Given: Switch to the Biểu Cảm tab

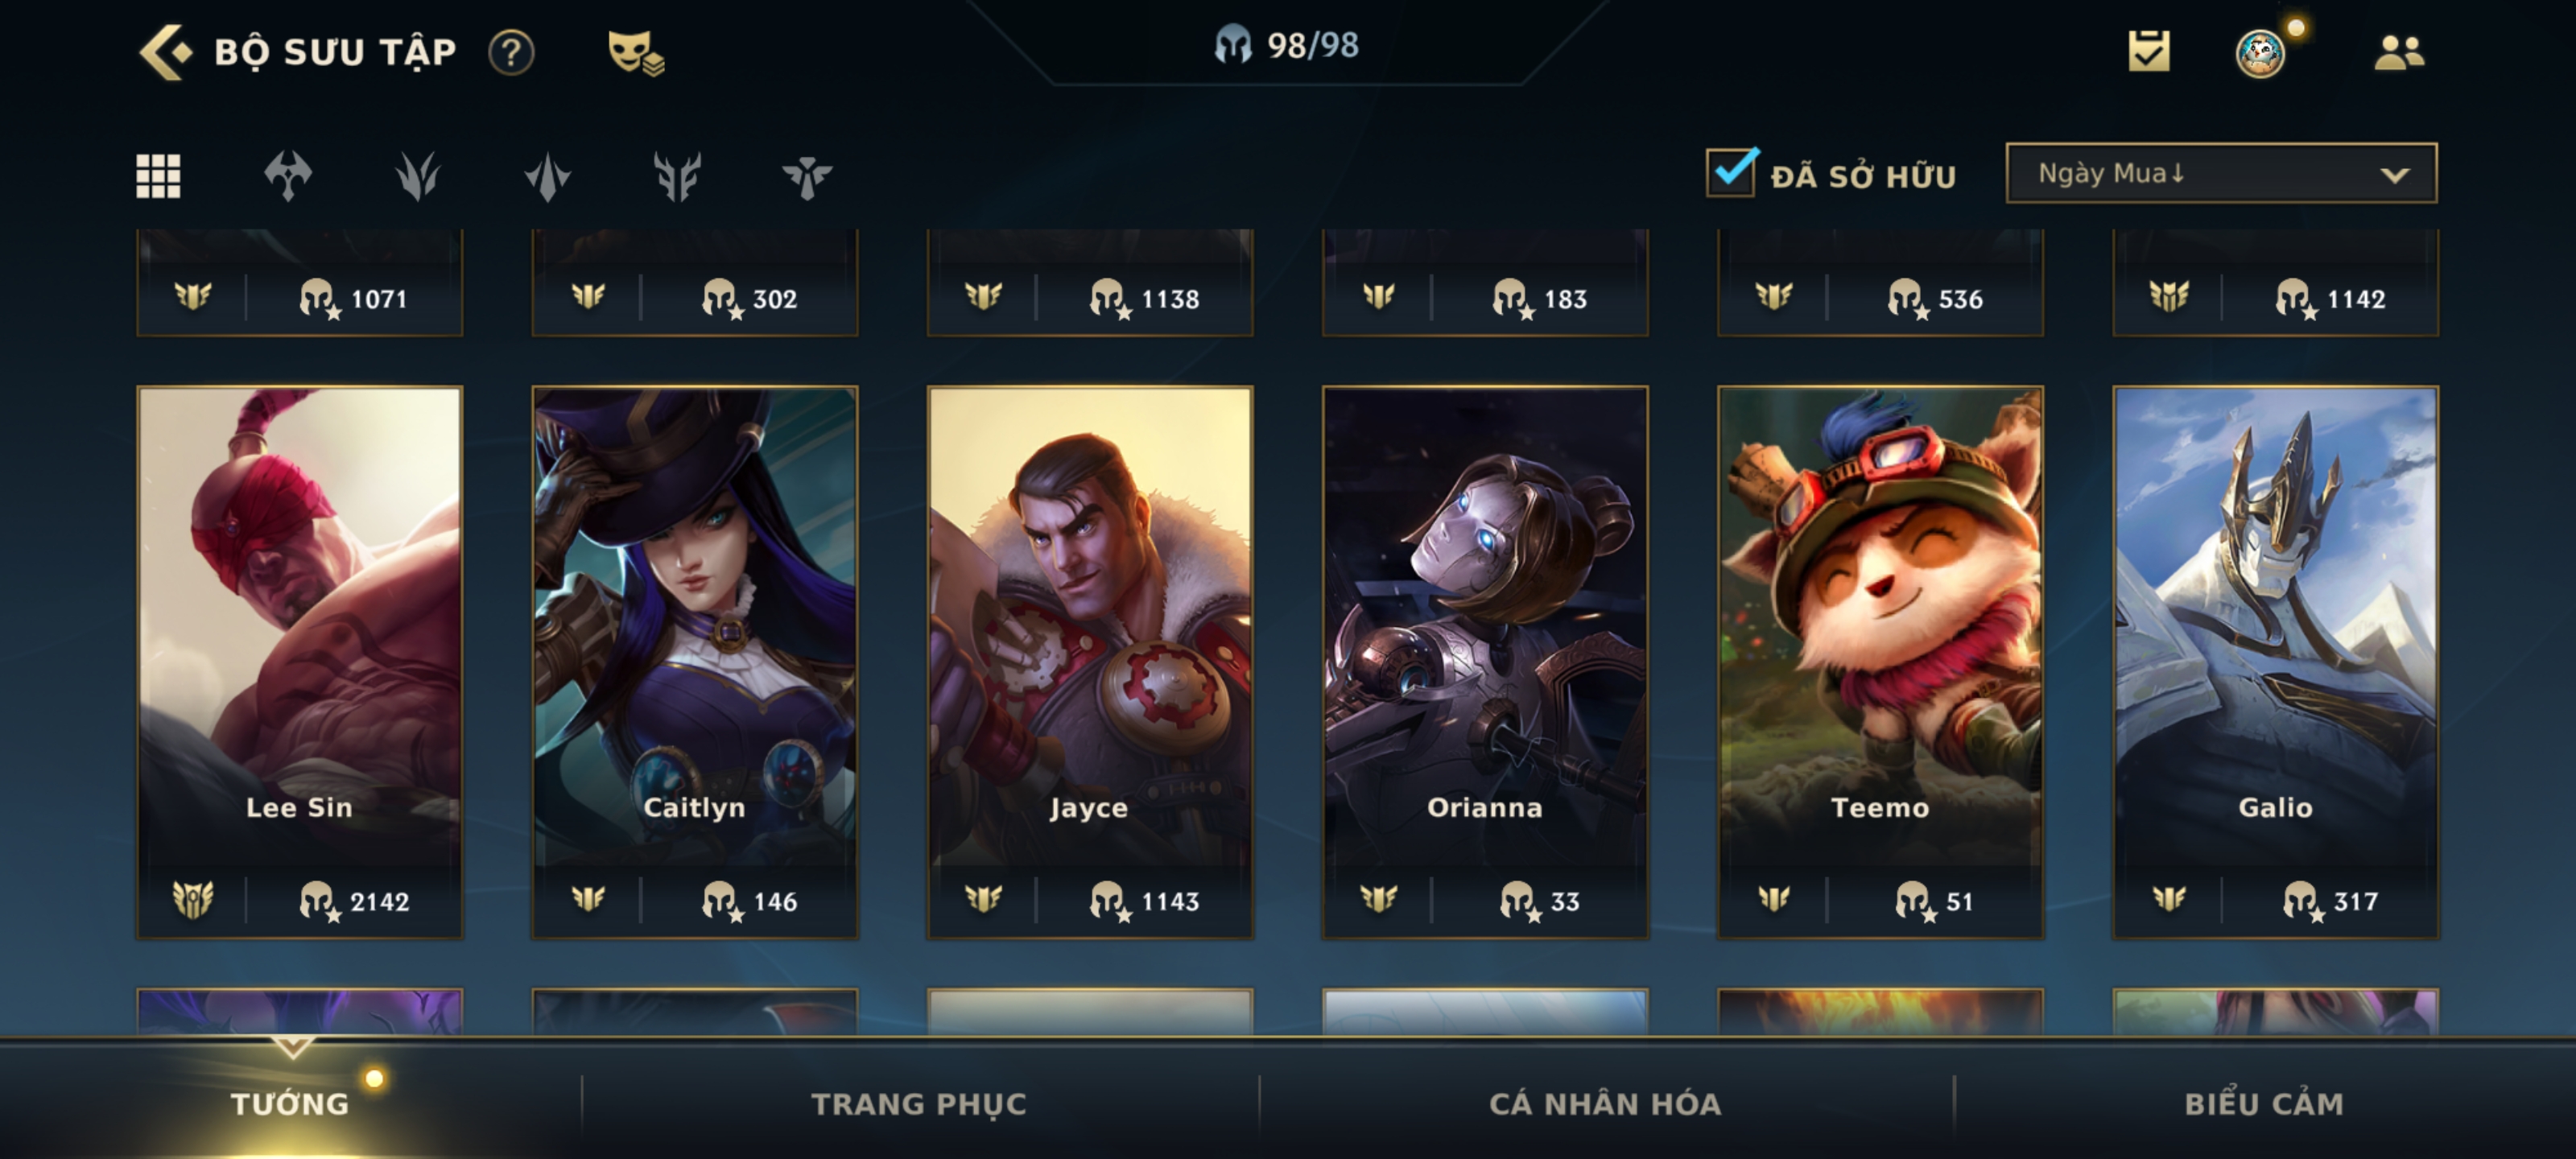Looking at the screenshot, I should click(2263, 1103).
